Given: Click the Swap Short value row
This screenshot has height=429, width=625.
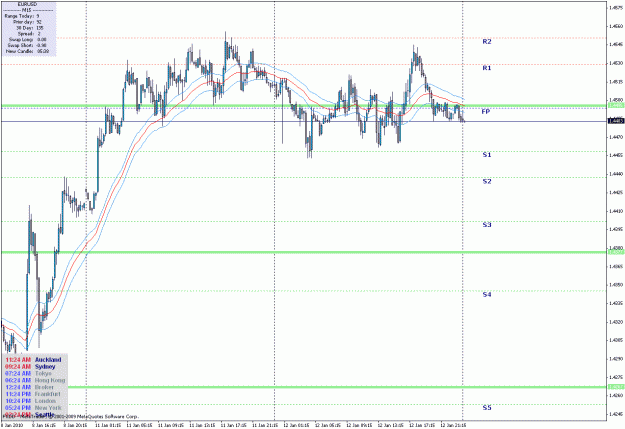Looking at the screenshot, I should click(27, 45).
